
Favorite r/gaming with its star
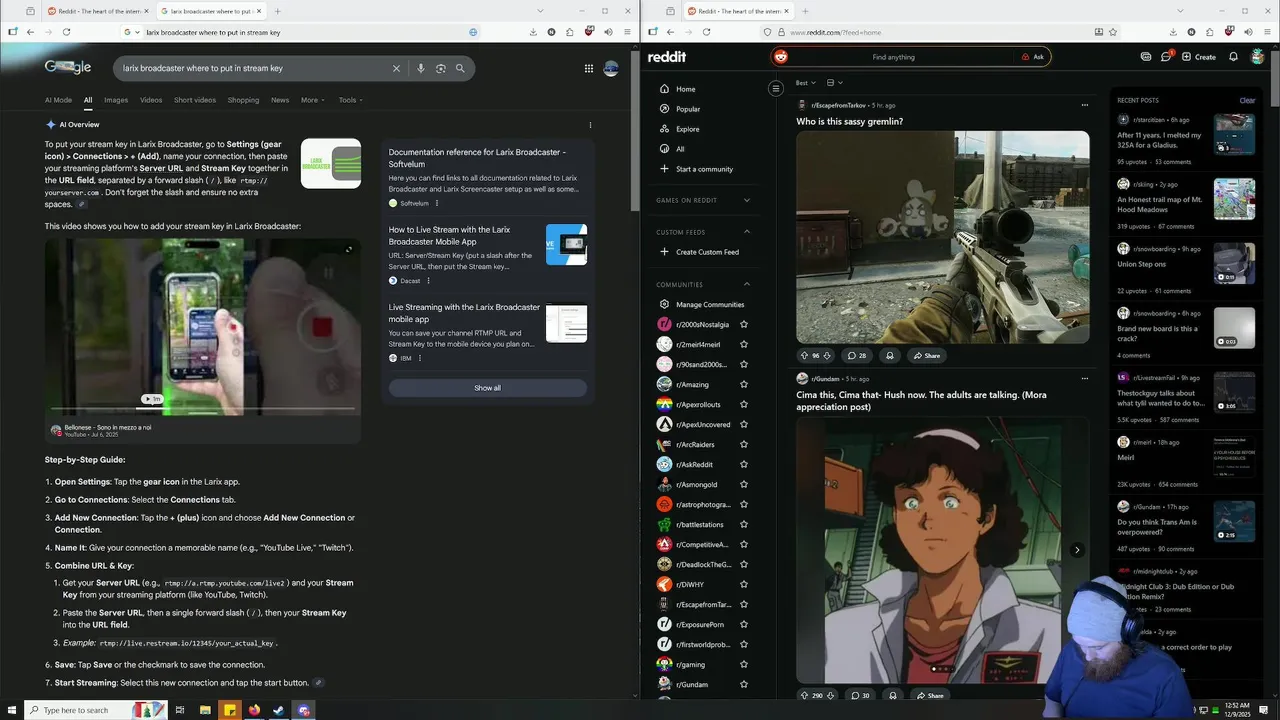point(744,664)
